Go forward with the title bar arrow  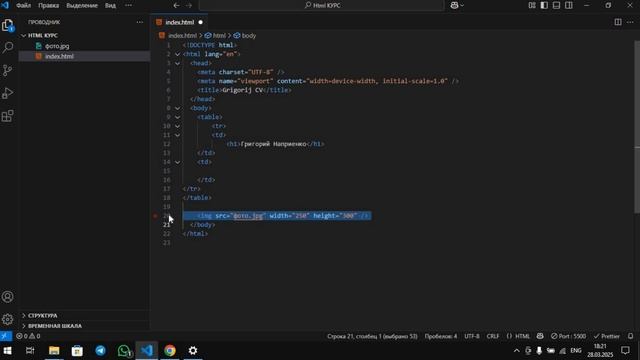[189, 5]
